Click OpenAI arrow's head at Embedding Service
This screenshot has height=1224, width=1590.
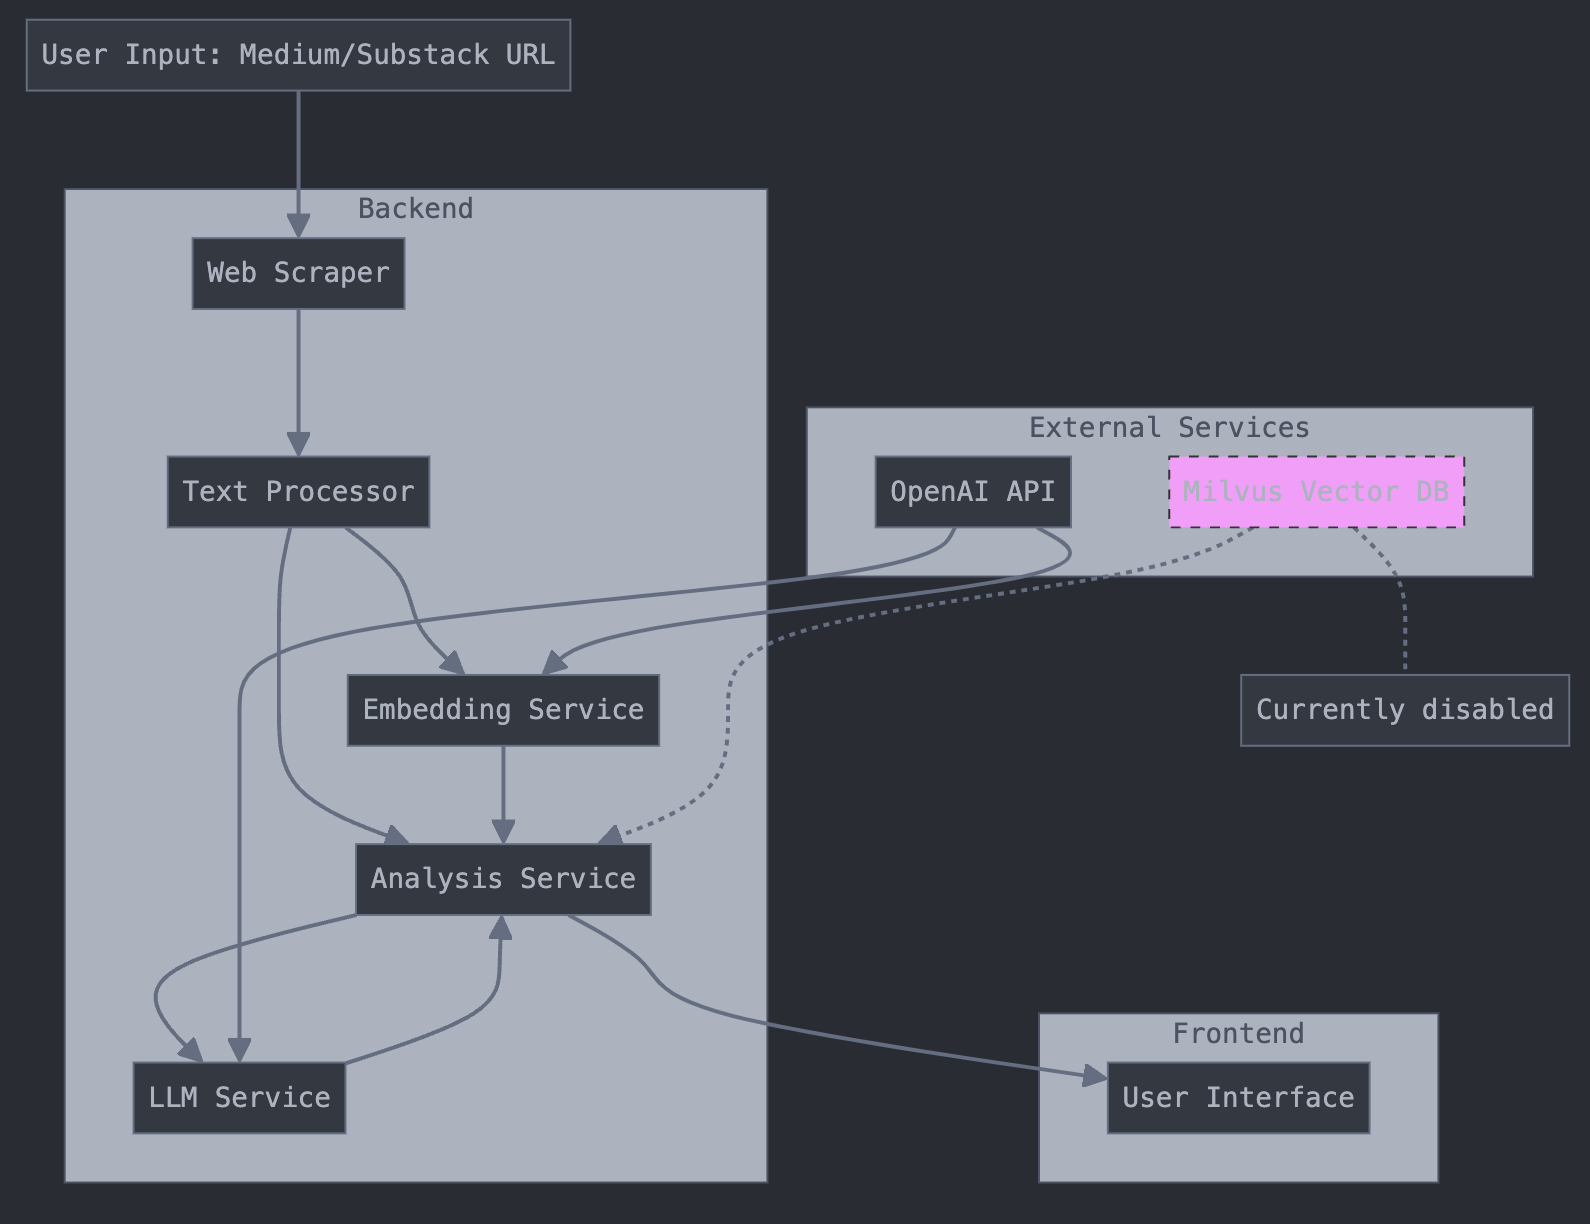pyautogui.click(x=554, y=664)
